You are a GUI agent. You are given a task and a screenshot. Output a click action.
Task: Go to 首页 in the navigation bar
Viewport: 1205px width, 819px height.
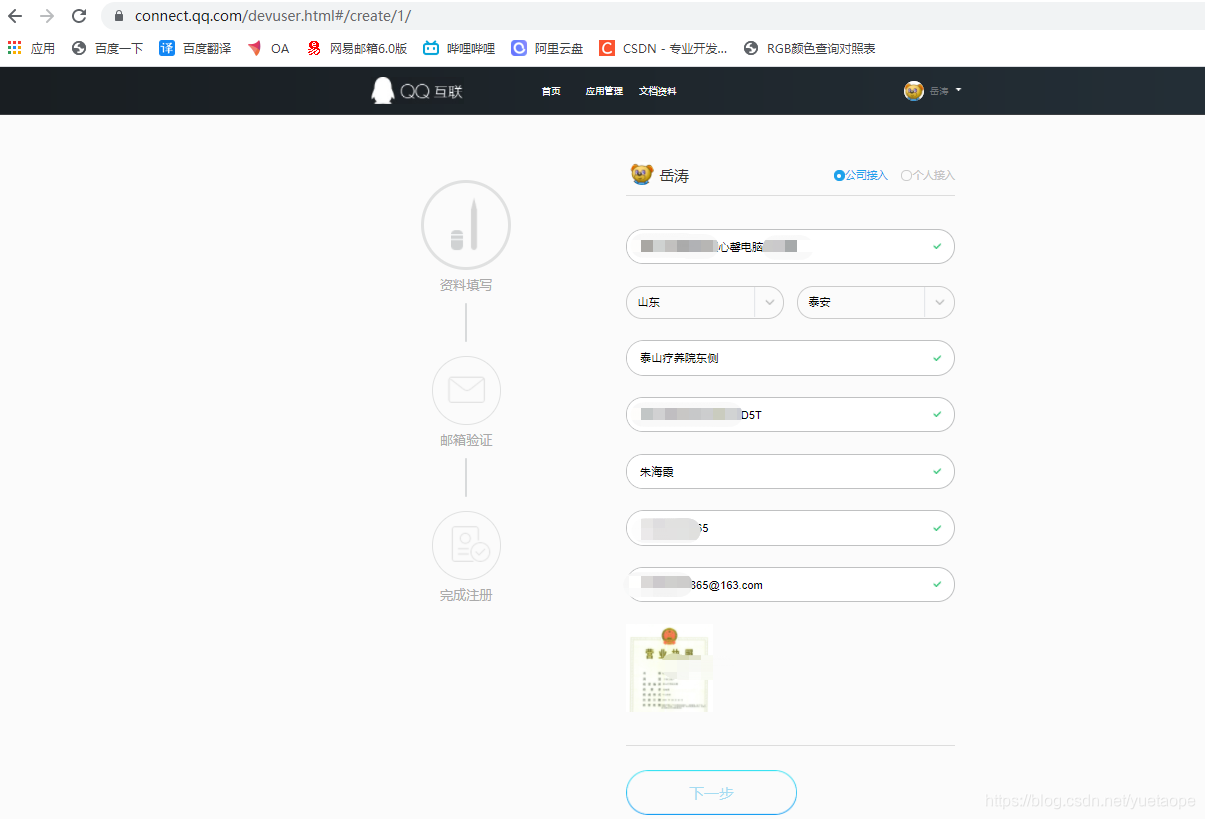coord(551,91)
